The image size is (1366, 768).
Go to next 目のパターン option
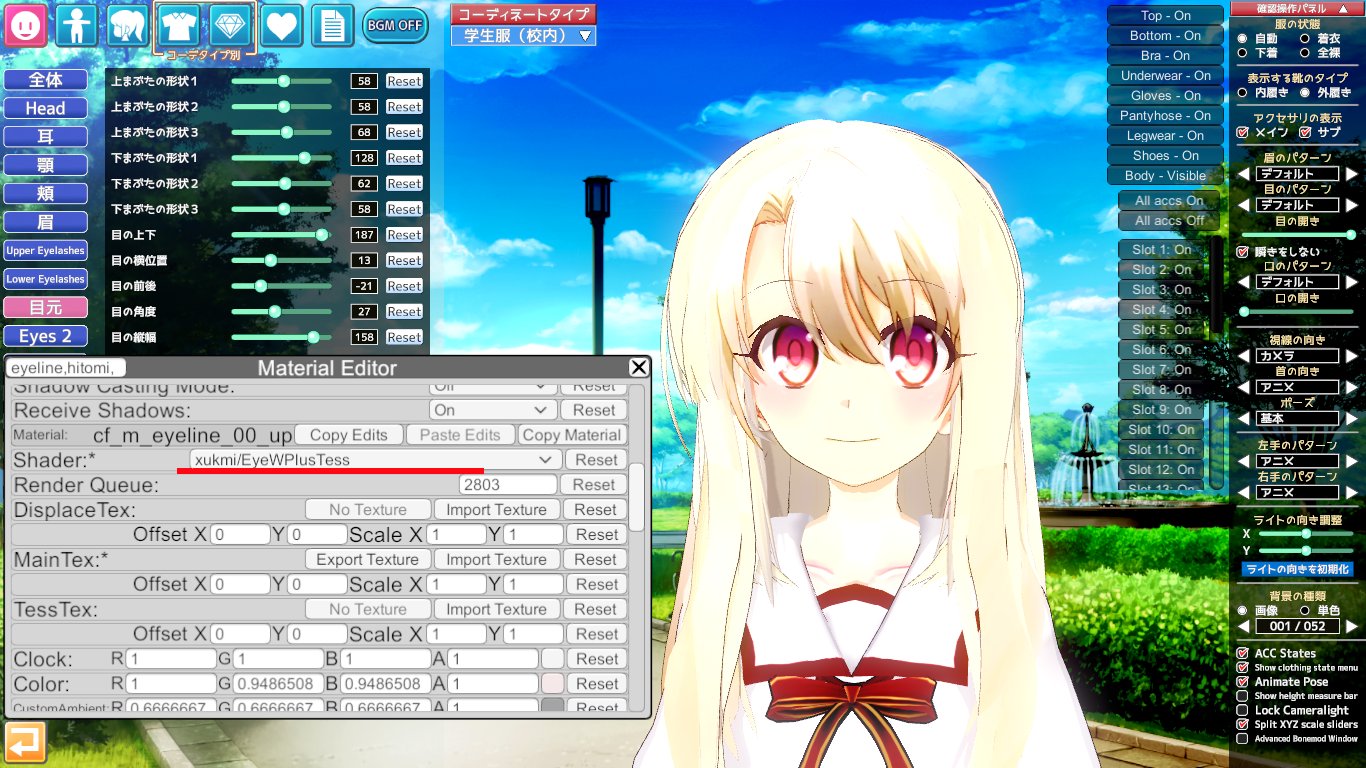1351,205
